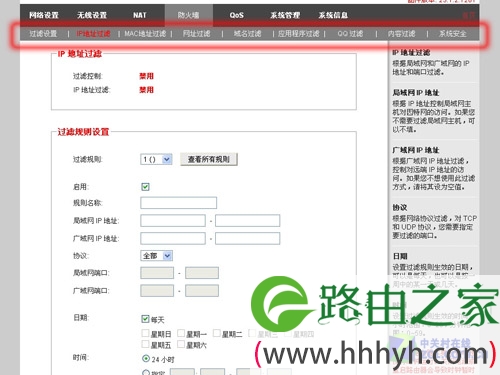The width and height of the screenshot is (500, 375).
Task: Click the first 局域网 IP 地址 field
Action: click(x=173, y=221)
